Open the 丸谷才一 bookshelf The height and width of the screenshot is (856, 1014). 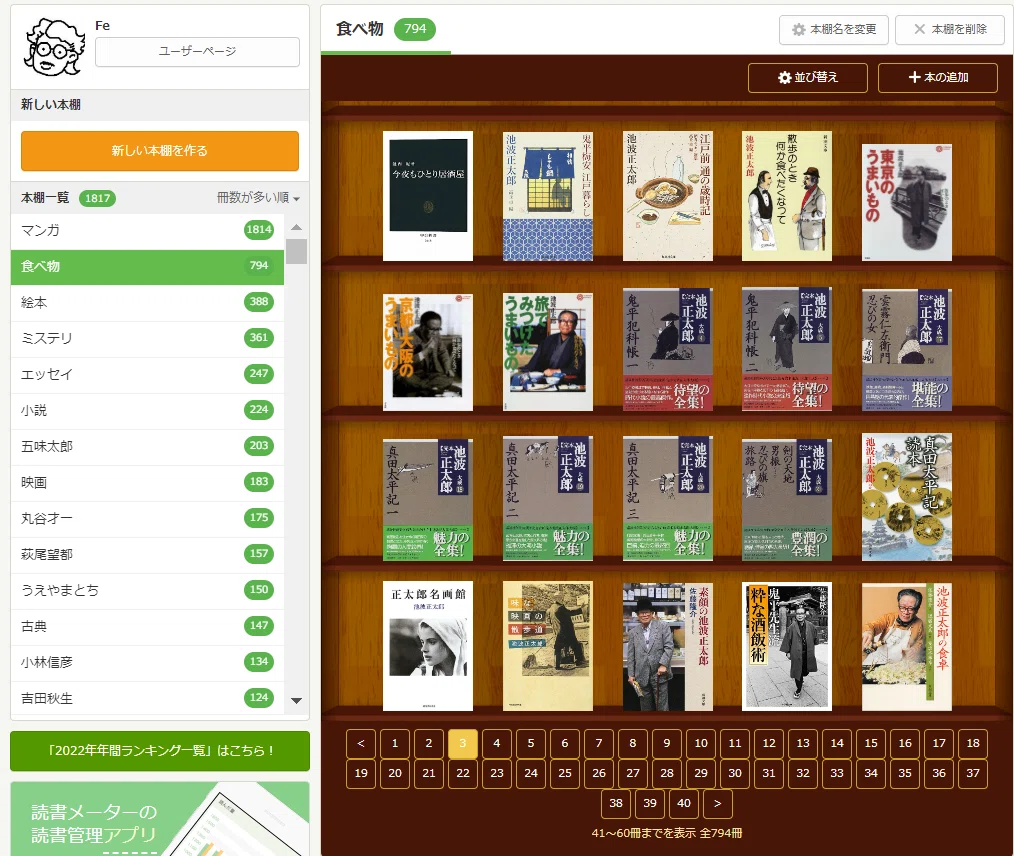pyautogui.click(x=147, y=519)
